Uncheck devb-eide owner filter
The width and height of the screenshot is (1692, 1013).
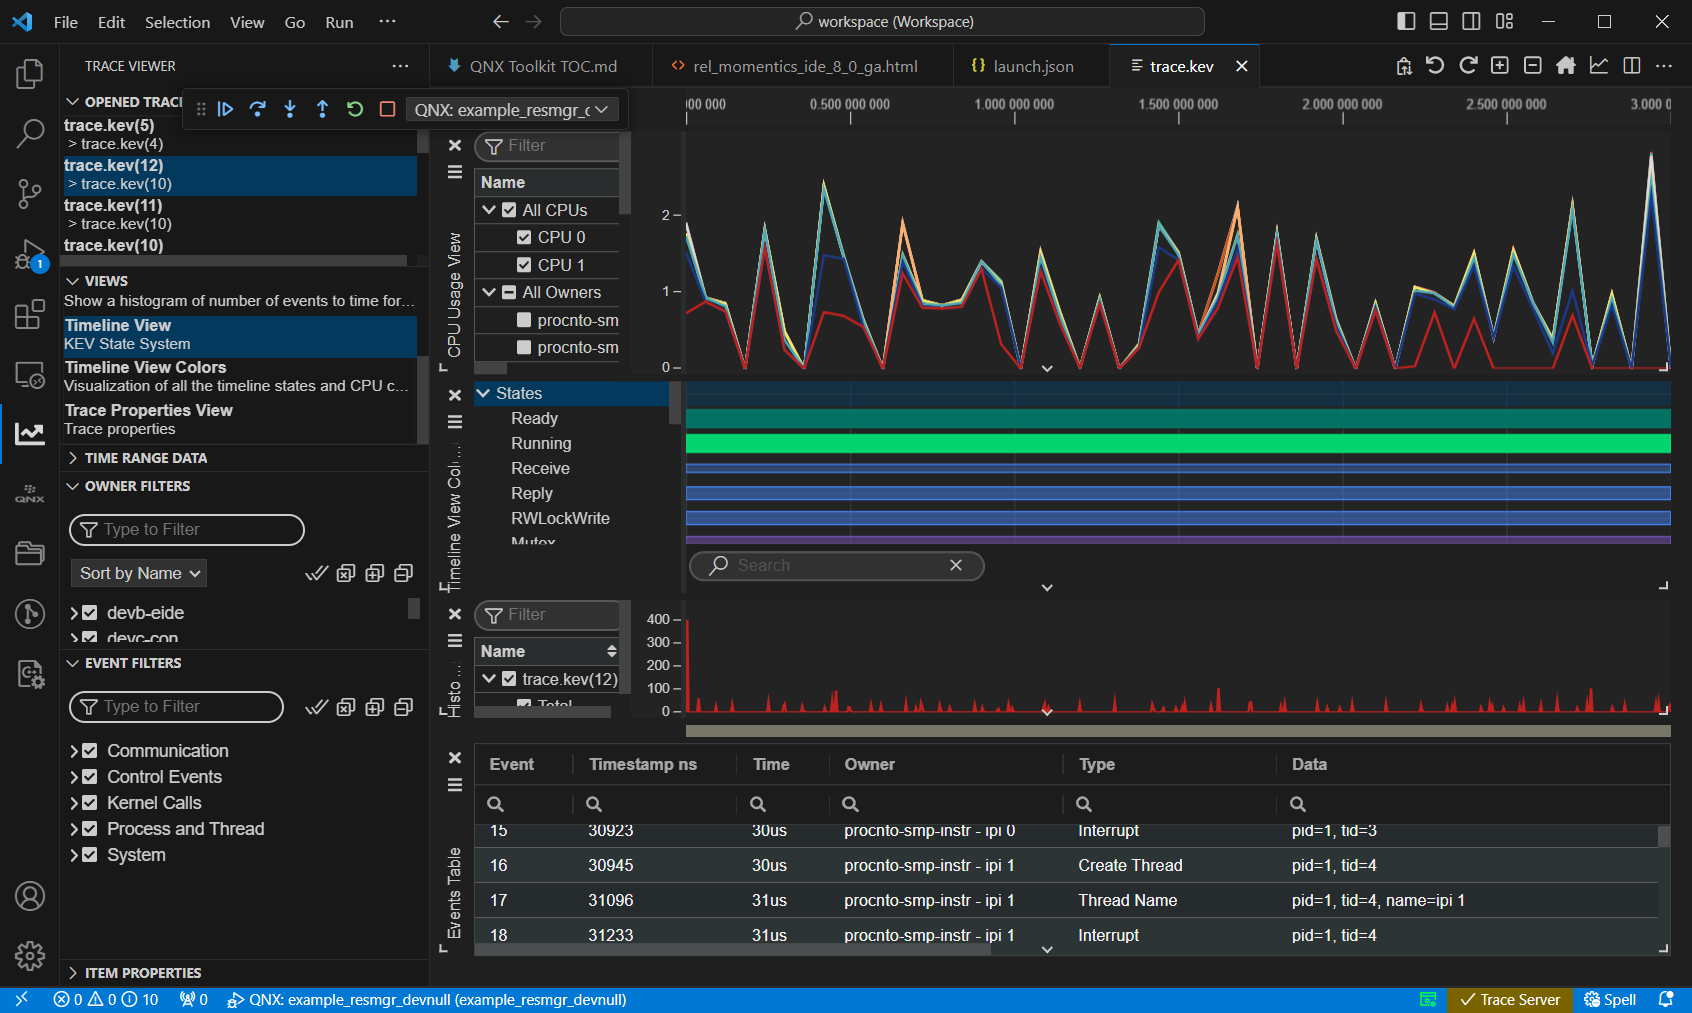[90, 613]
